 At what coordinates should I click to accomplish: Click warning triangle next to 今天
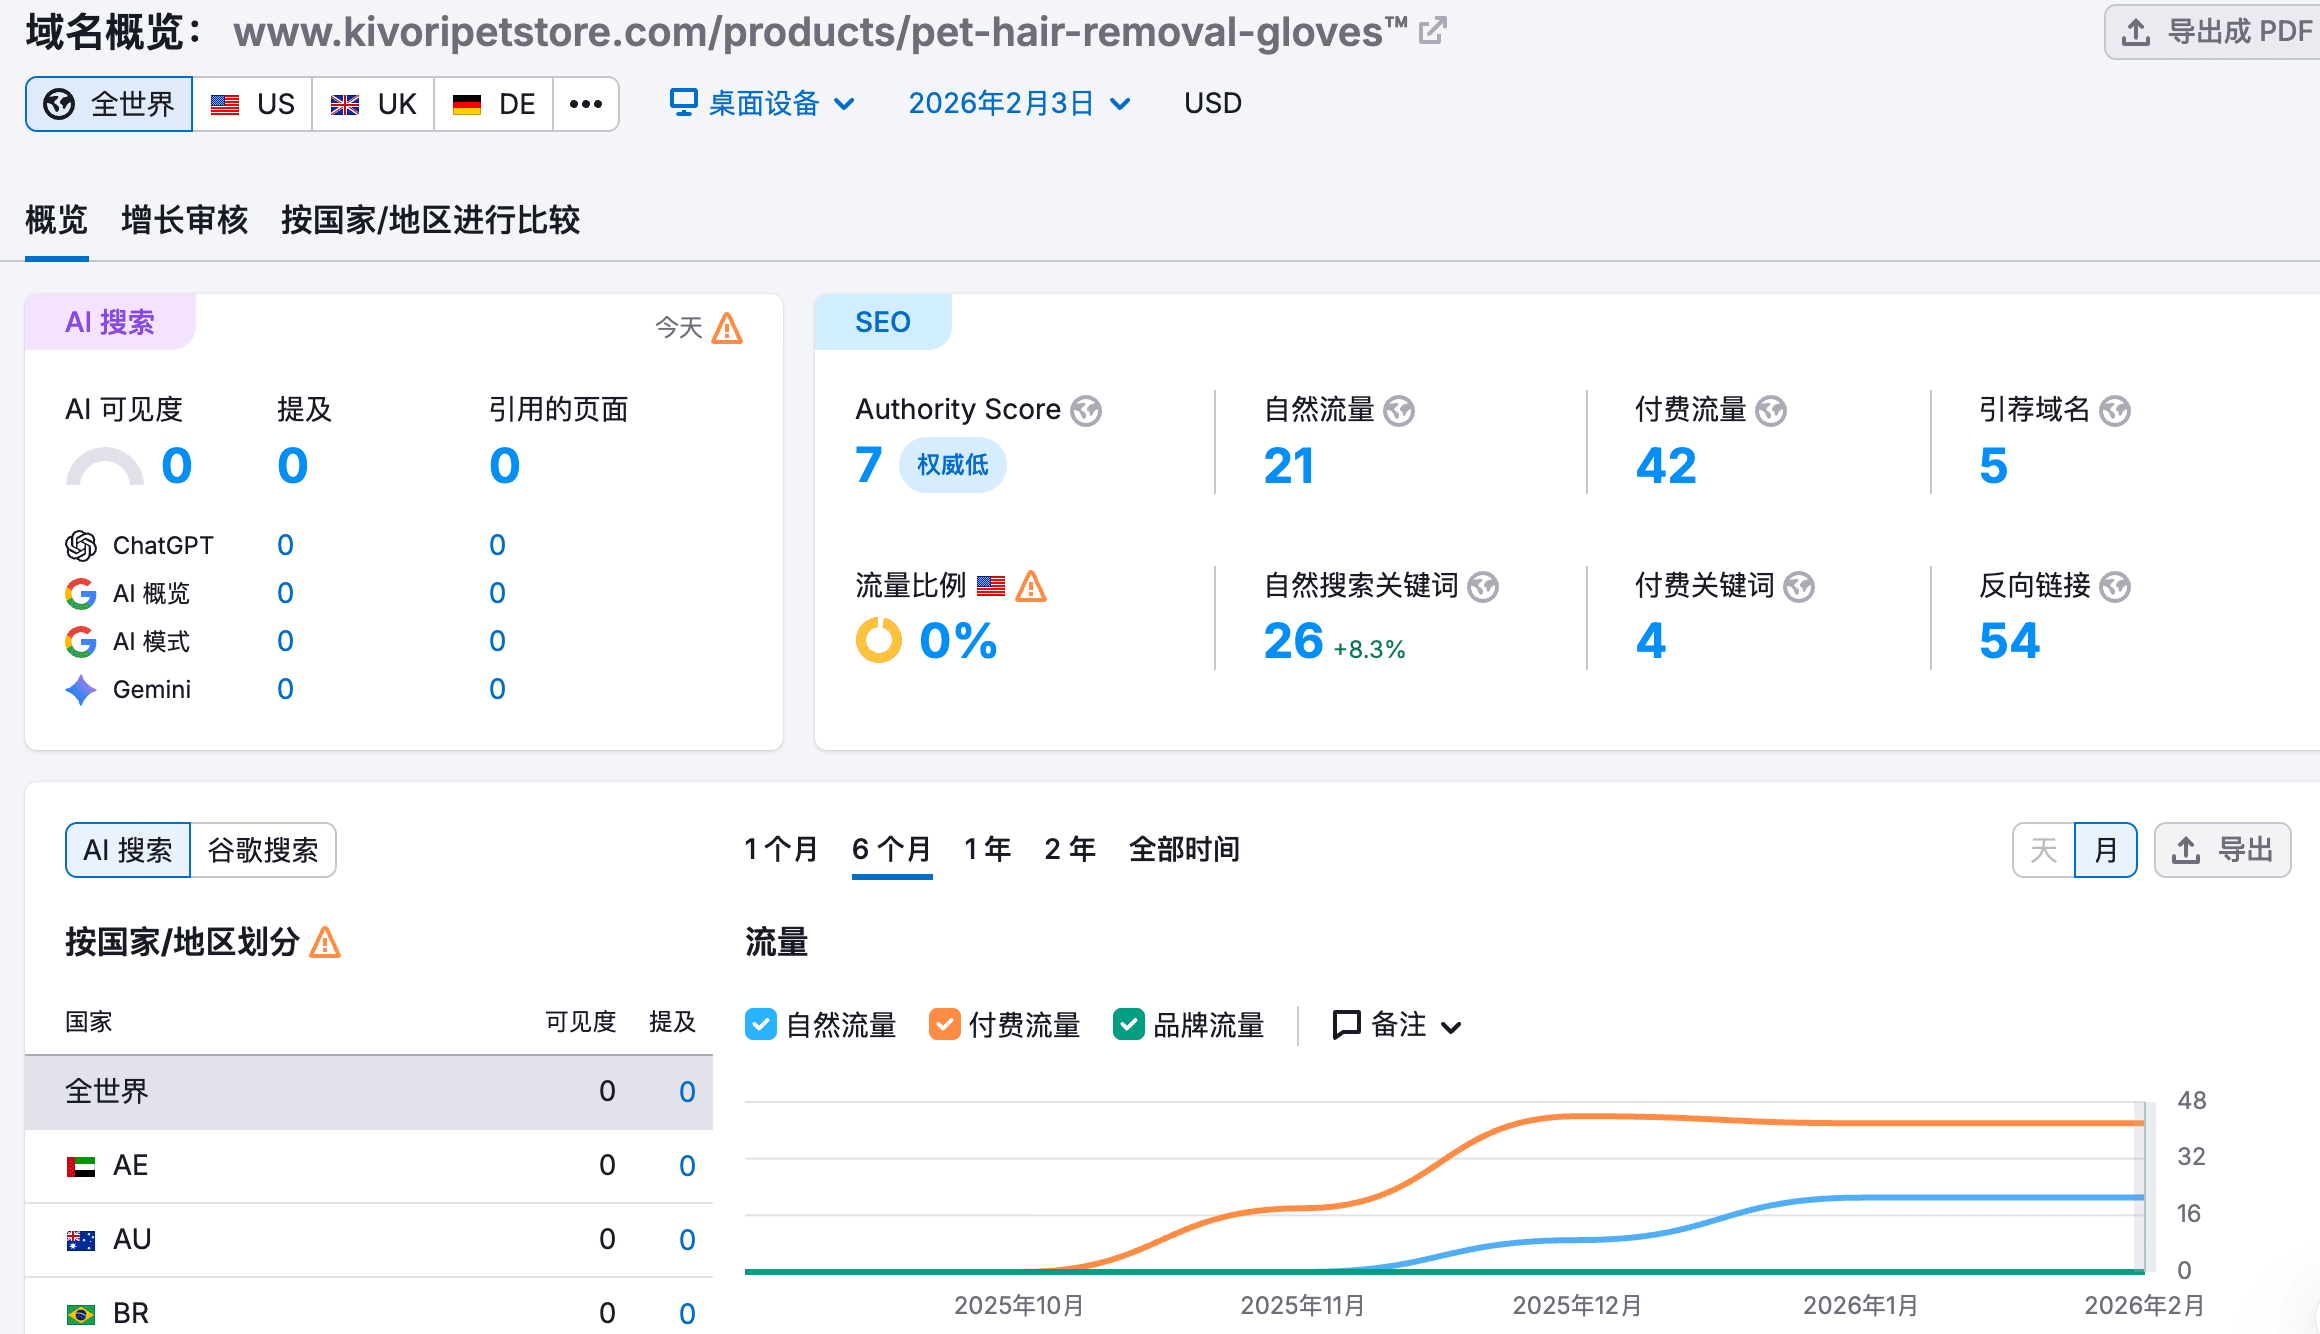727,328
